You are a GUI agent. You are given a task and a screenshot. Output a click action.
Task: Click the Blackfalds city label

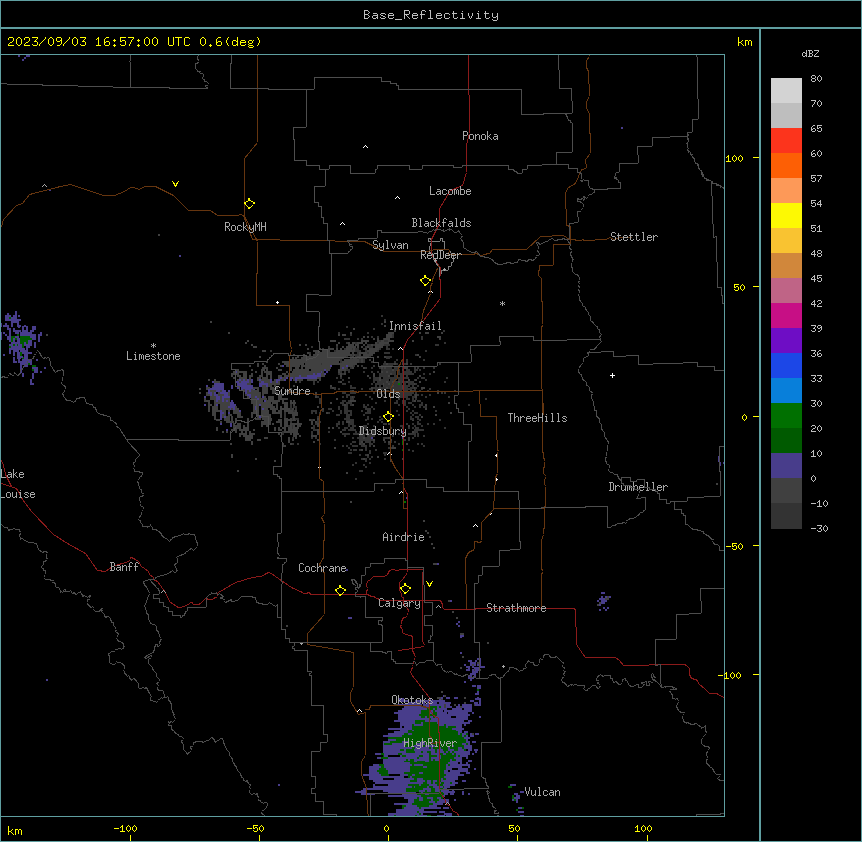click(441, 223)
